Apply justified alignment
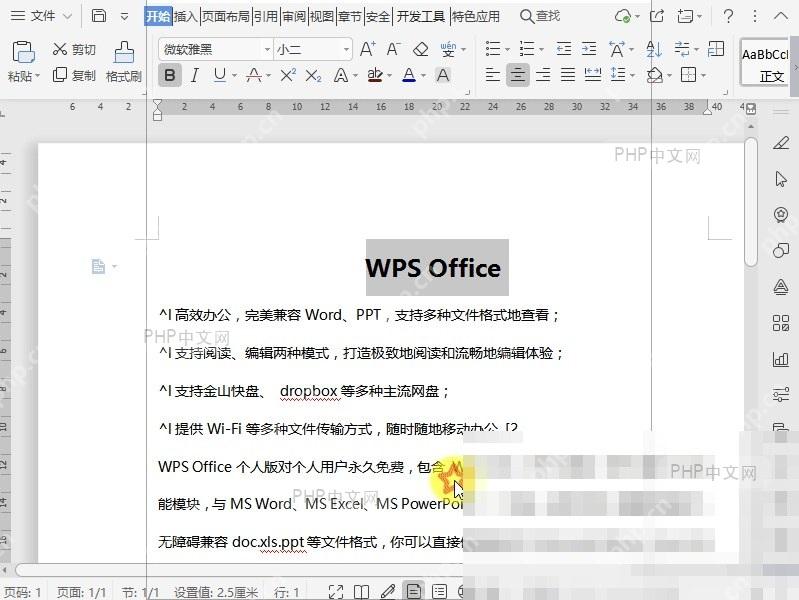The width and height of the screenshot is (799, 600). tap(568, 75)
